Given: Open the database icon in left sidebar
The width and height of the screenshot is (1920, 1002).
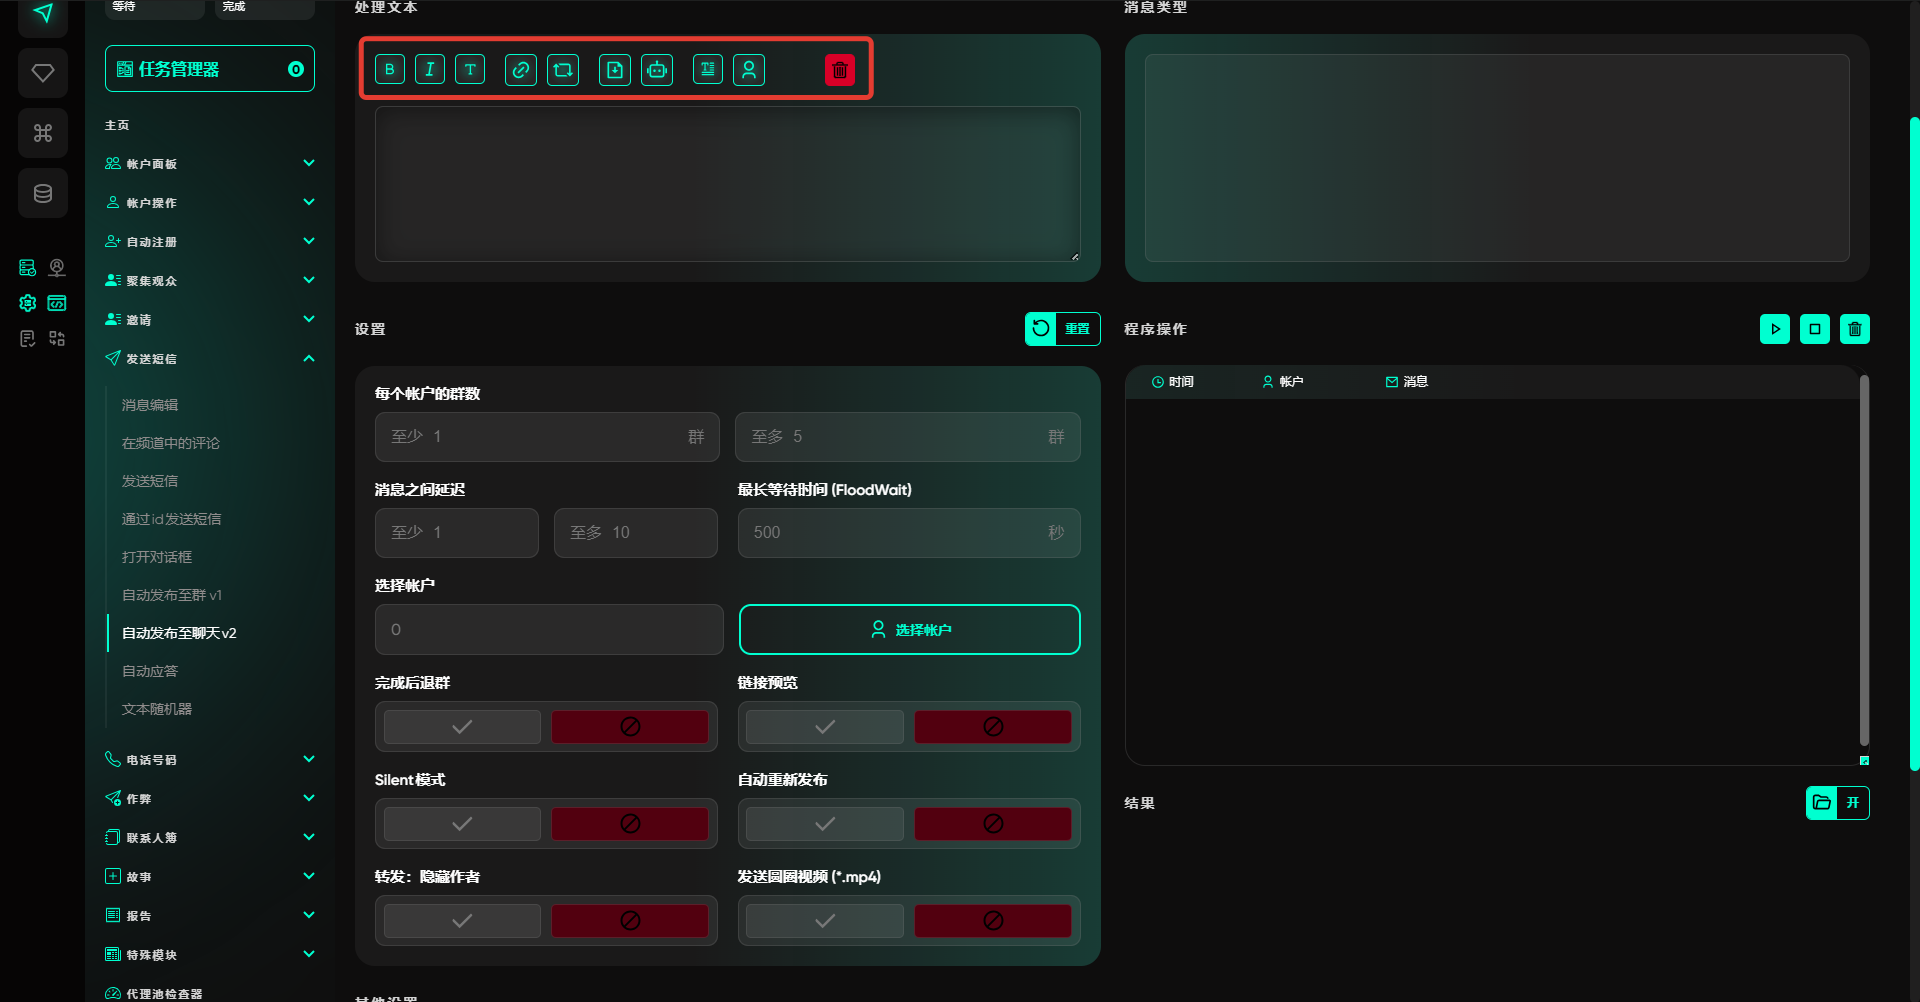Looking at the screenshot, I should 43,193.
